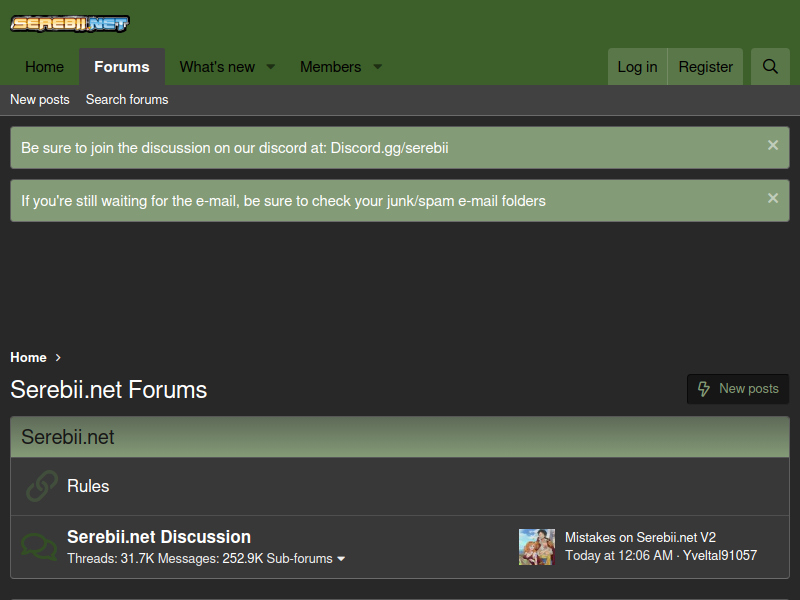The height and width of the screenshot is (600, 800).
Task: Open the Members tab
Action: coord(331,67)
